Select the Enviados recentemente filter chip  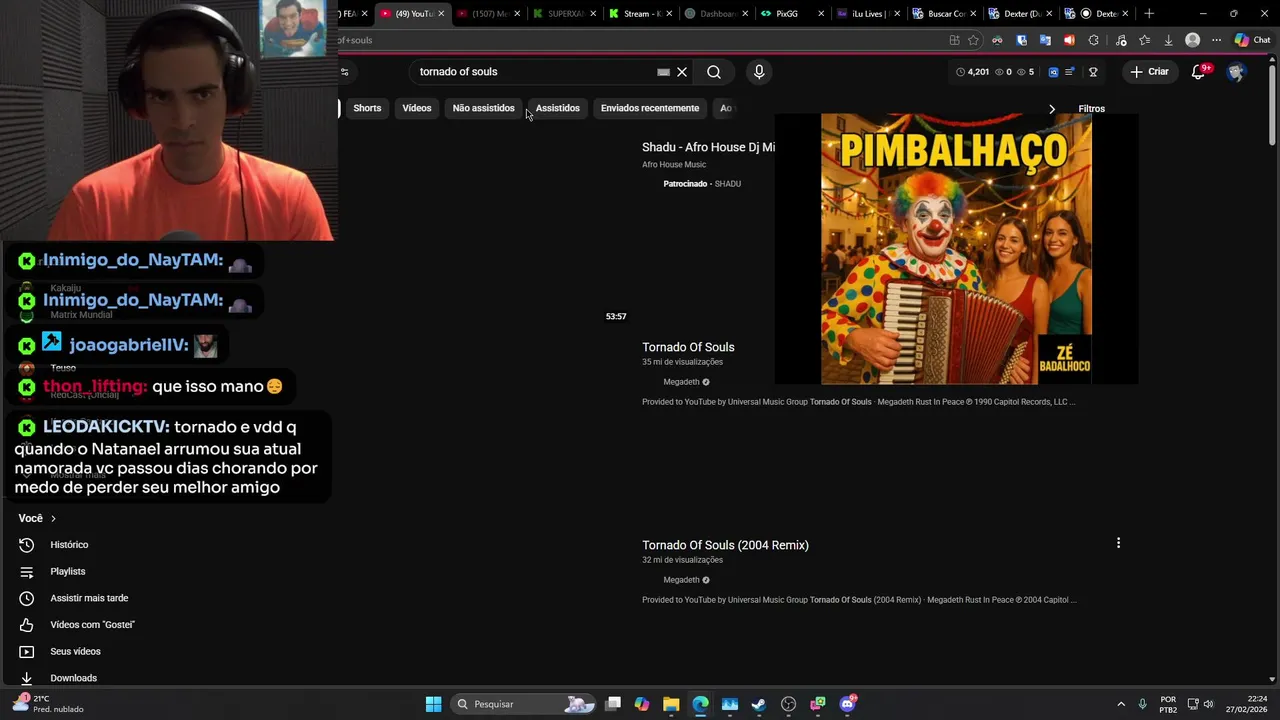point(650,108)
